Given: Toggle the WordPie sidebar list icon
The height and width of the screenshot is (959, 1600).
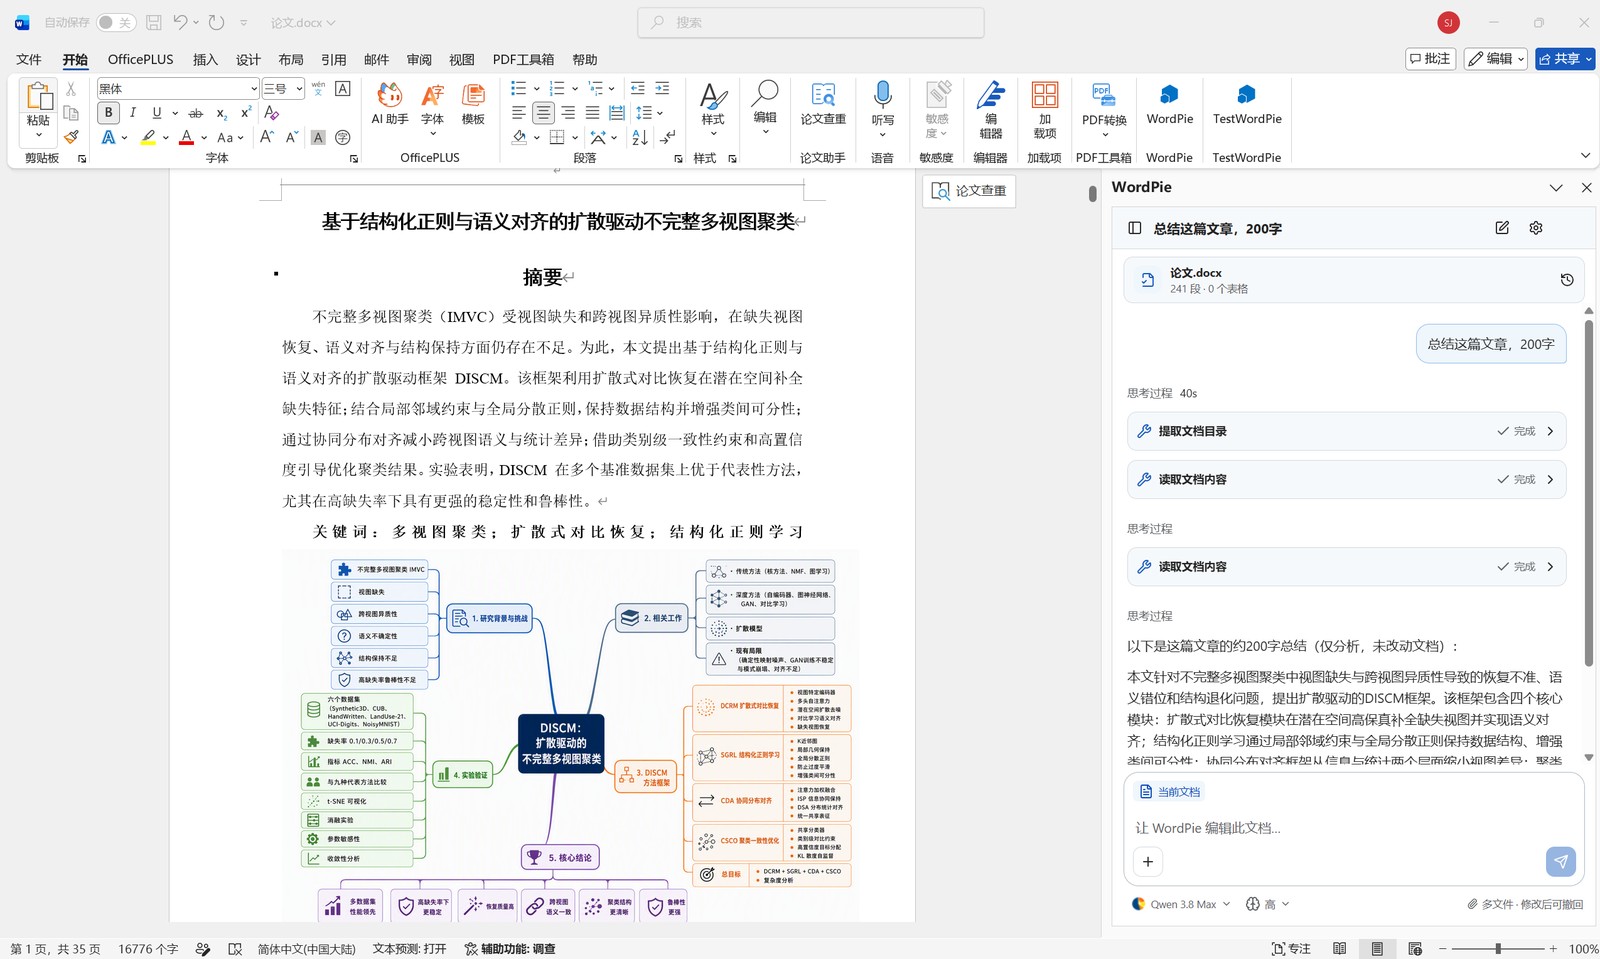Looking at the screenshot, I should [1134, 228].
